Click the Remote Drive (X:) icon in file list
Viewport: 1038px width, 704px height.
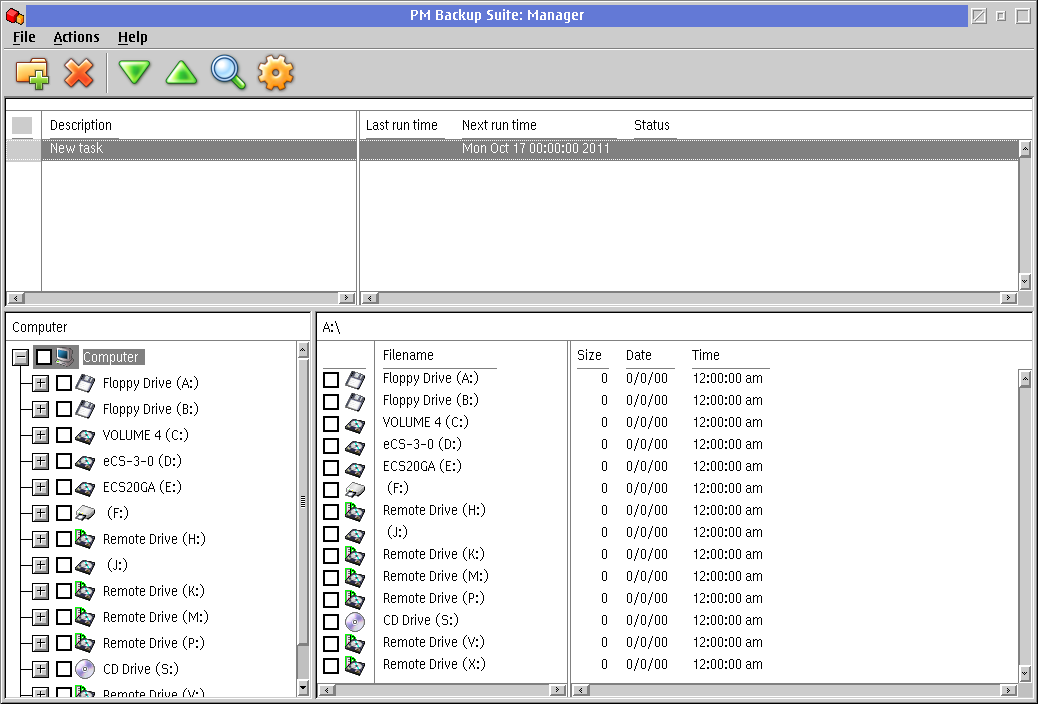[x=355, y=665]
